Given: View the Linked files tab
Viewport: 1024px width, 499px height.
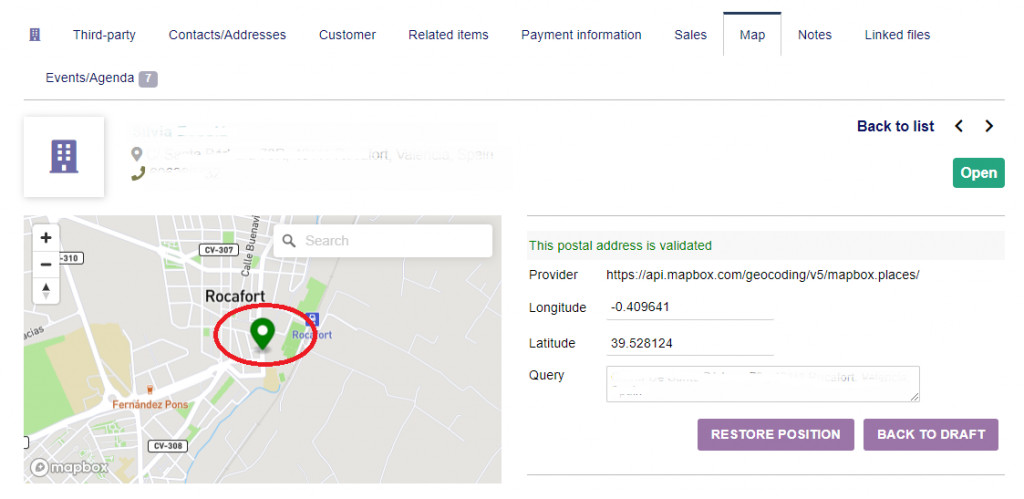Looking at the screenshot, I should (897, 35).
